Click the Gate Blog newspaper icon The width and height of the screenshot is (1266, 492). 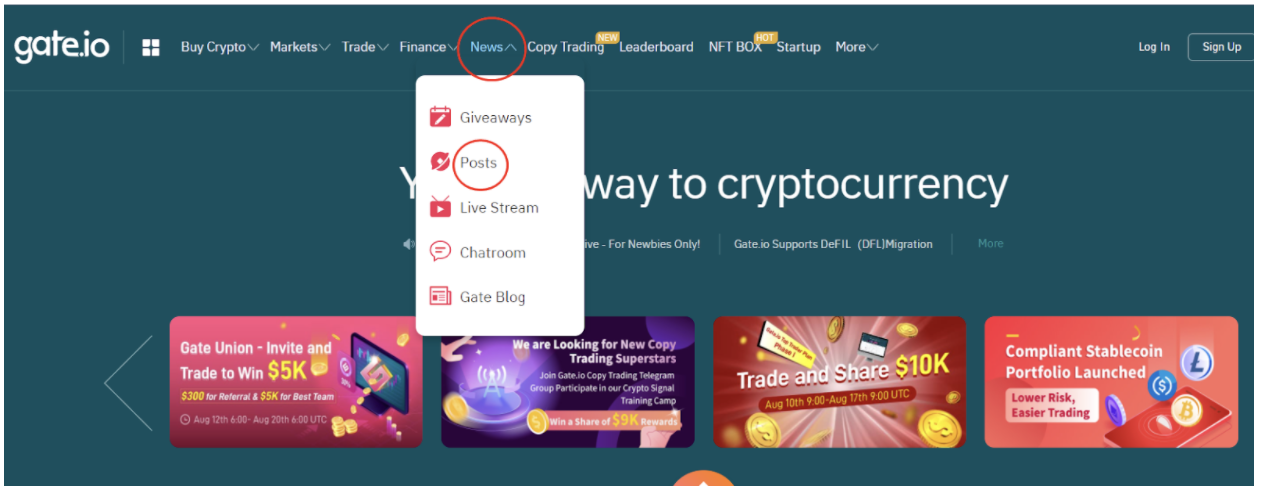[440, 297]
